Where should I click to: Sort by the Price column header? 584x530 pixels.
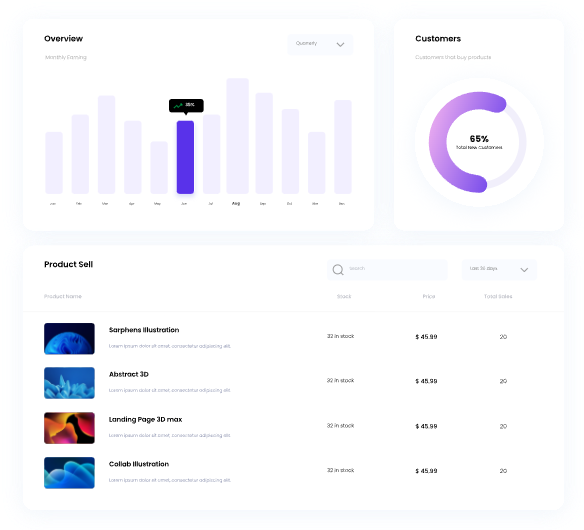429,296
